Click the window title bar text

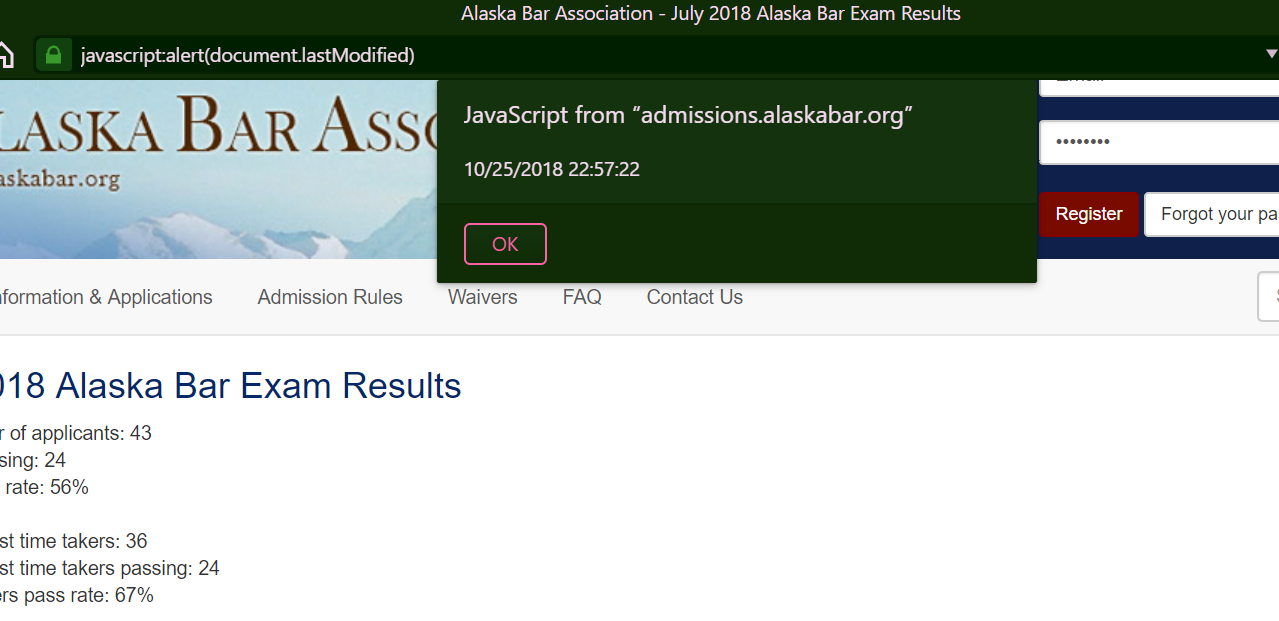(711, 14)
